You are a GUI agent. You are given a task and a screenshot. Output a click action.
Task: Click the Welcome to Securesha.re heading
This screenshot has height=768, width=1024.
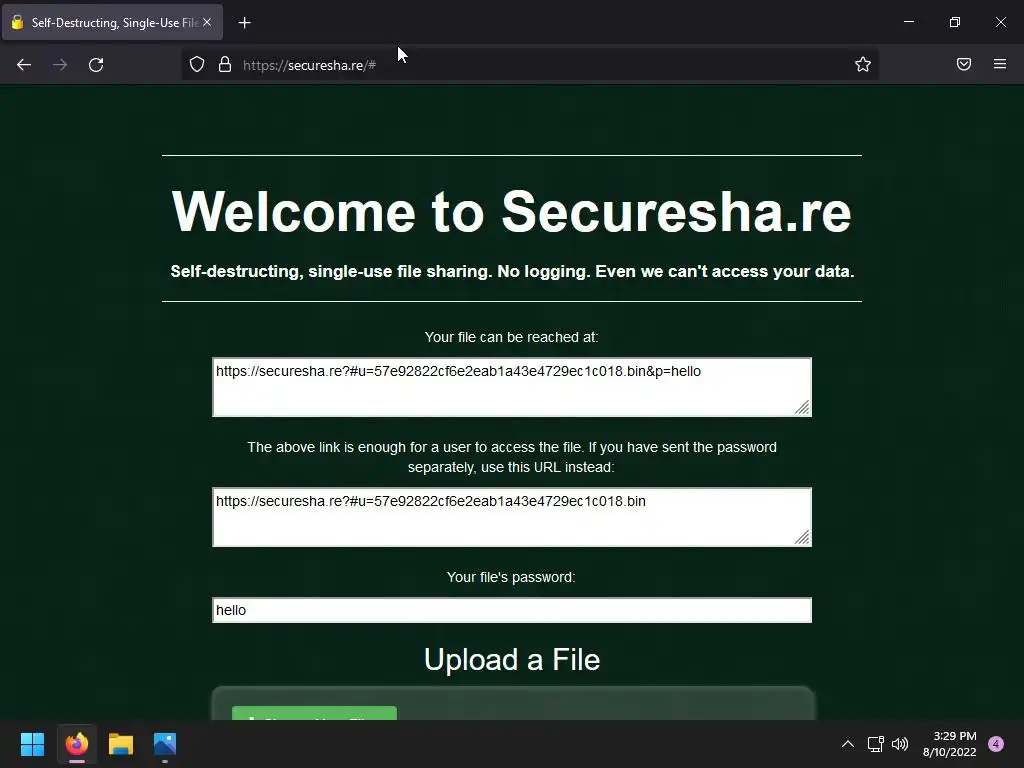[x=512, y=212]
